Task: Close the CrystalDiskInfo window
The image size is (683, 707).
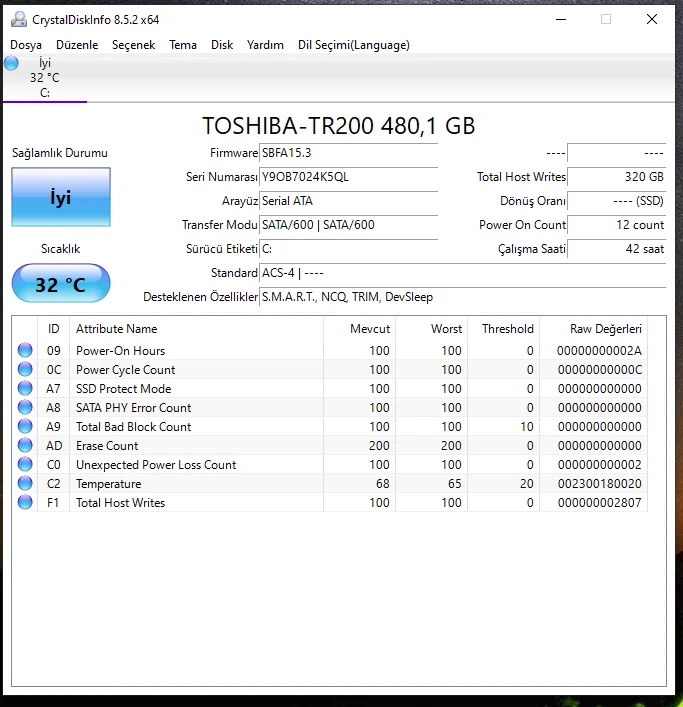Action: [652, 19]
